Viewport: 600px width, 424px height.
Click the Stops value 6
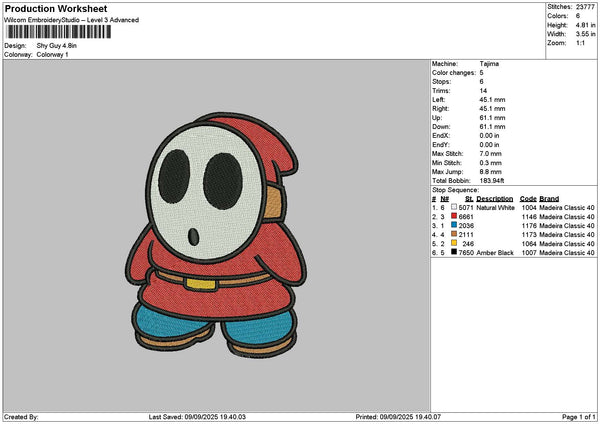click(x=481, y=82)
